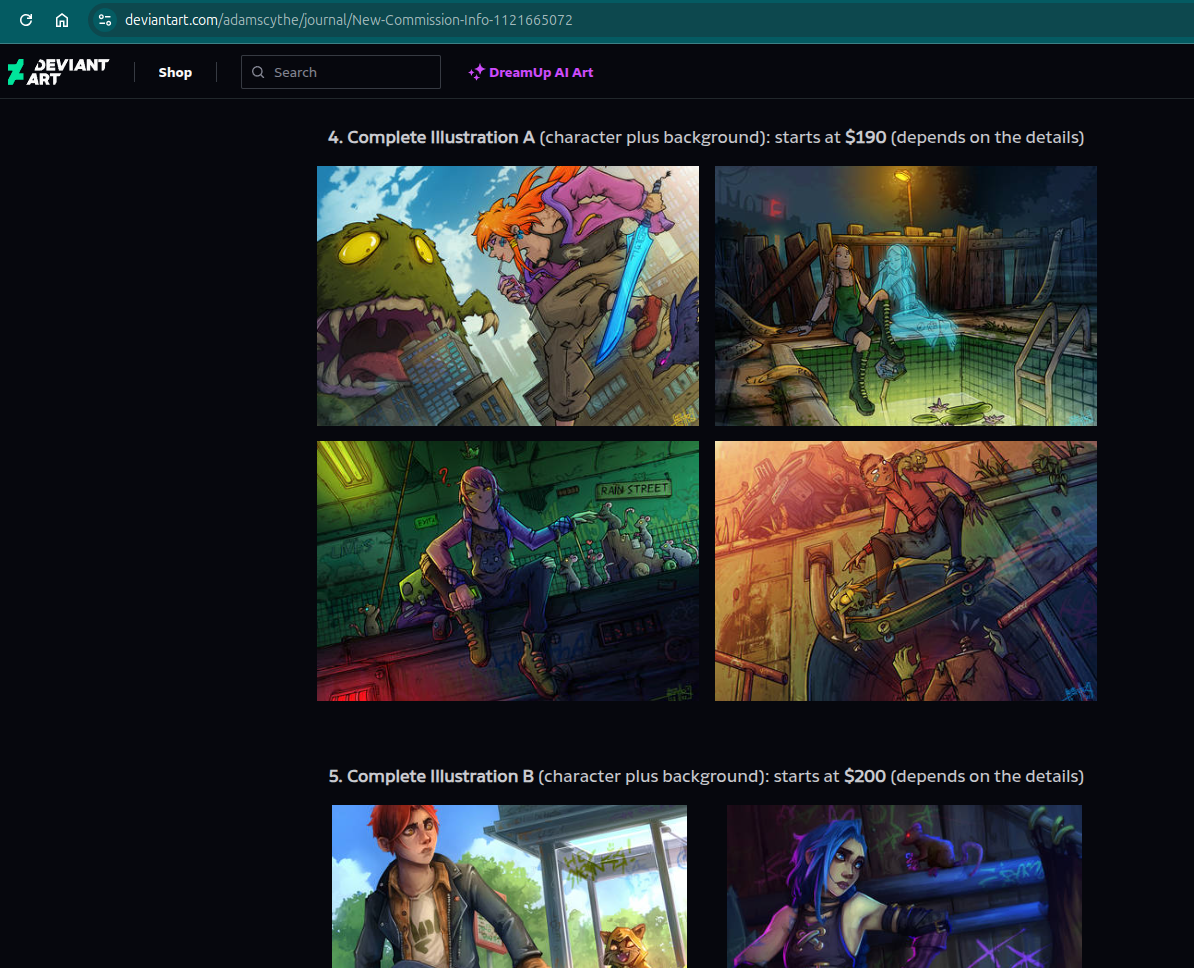1194x968 pixels.
Task: Click the magnifier icon in the search box
Action: click(x=258, y=72)
